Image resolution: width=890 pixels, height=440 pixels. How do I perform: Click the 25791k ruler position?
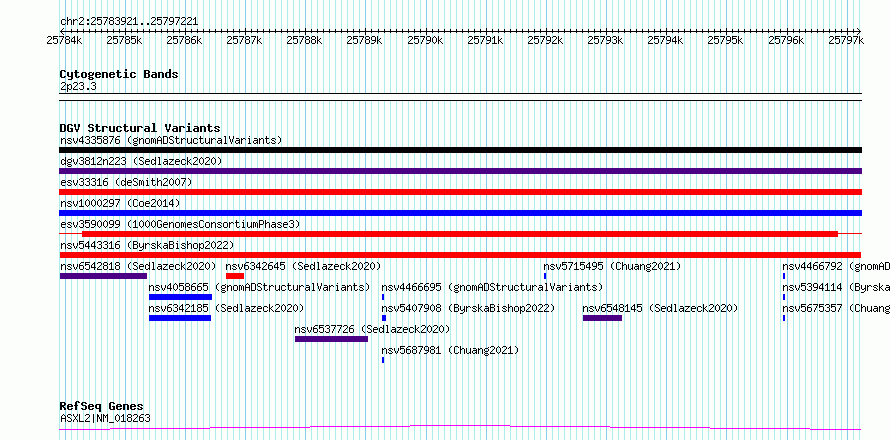click(x=485, y=40)
